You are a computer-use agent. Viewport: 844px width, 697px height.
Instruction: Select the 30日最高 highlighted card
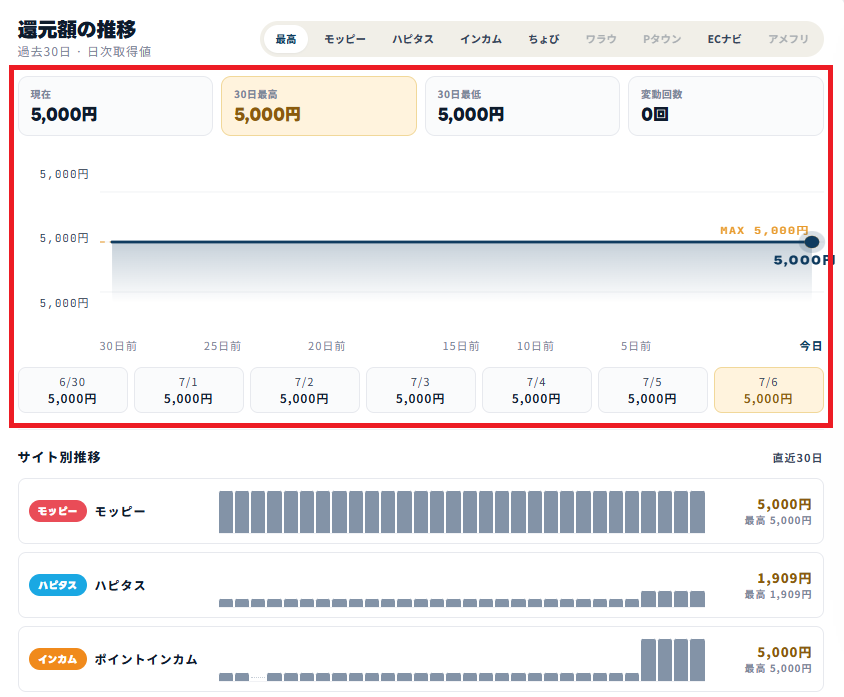319,106
